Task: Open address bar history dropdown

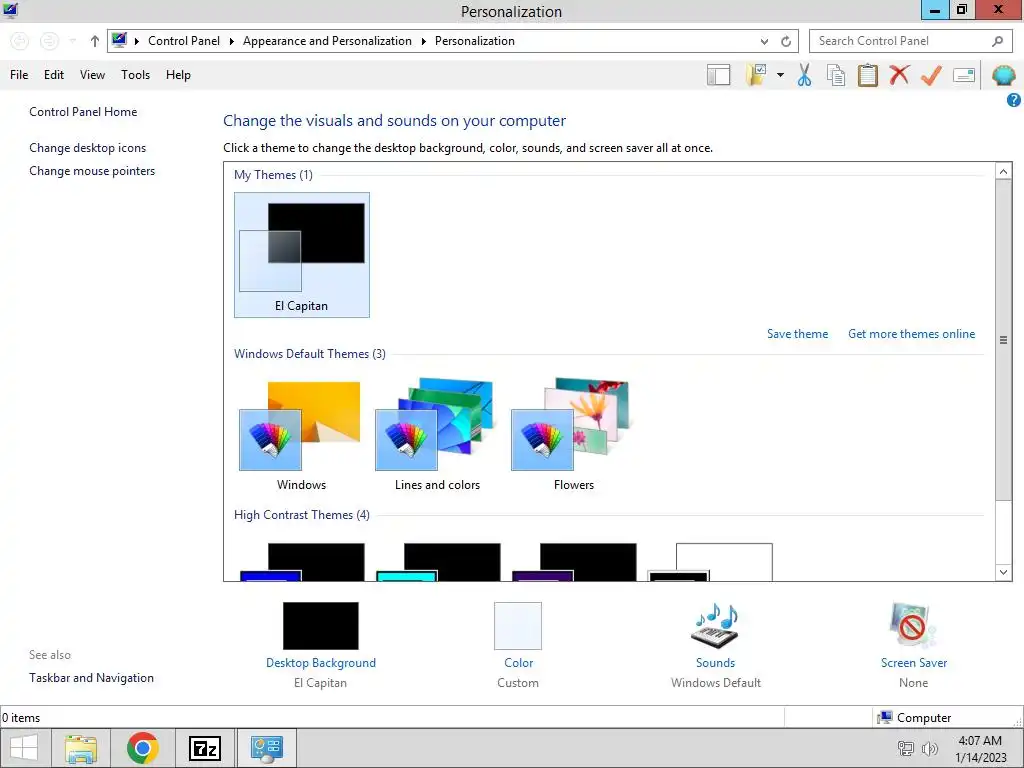Action: [x=764, y=41]
